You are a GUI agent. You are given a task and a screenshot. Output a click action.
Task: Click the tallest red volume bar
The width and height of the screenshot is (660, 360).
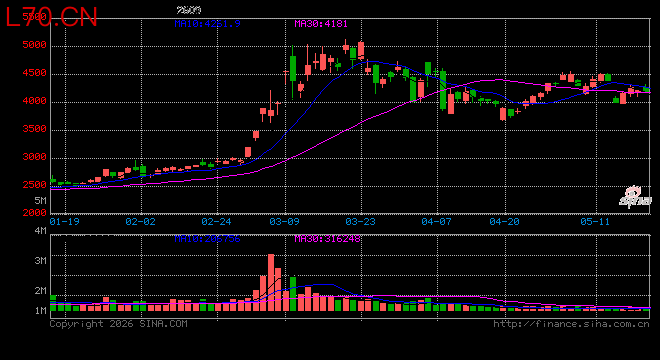(271, 283)
